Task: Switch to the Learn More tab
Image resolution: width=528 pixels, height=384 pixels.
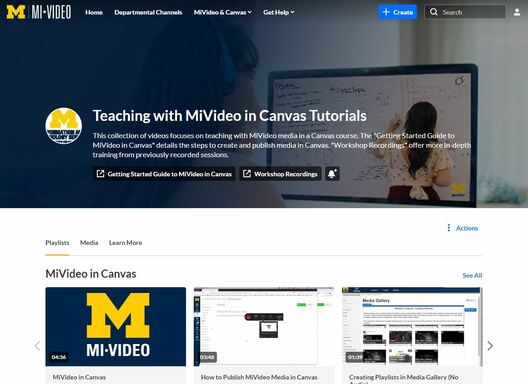Action: (x=125, y=243)
